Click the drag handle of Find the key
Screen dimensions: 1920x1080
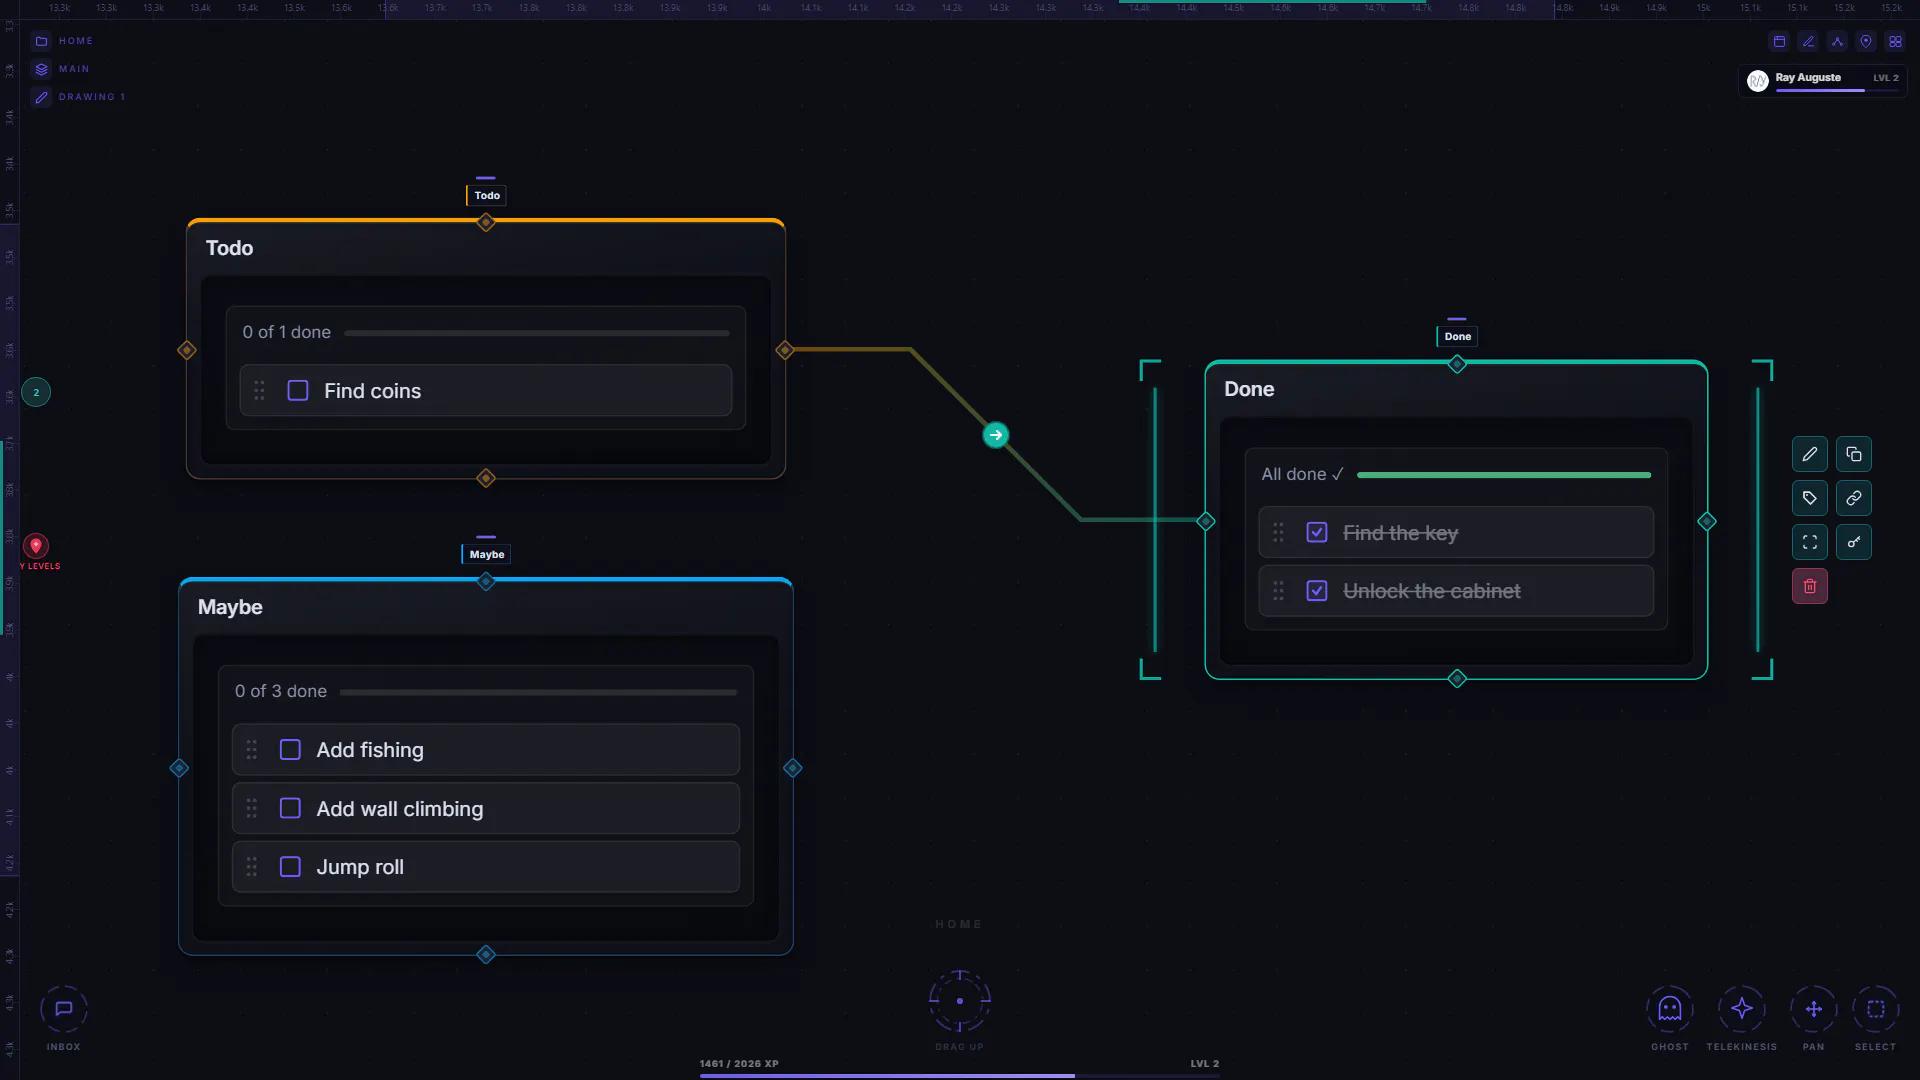coord(1278,533)
